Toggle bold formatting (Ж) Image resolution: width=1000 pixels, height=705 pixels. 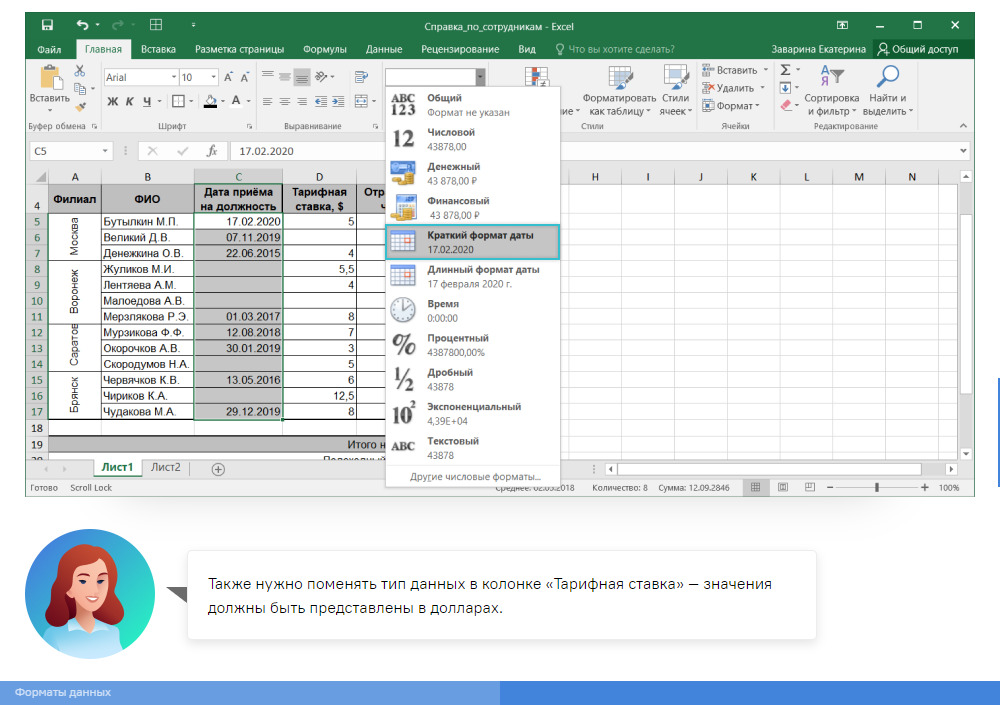(113, 101)
